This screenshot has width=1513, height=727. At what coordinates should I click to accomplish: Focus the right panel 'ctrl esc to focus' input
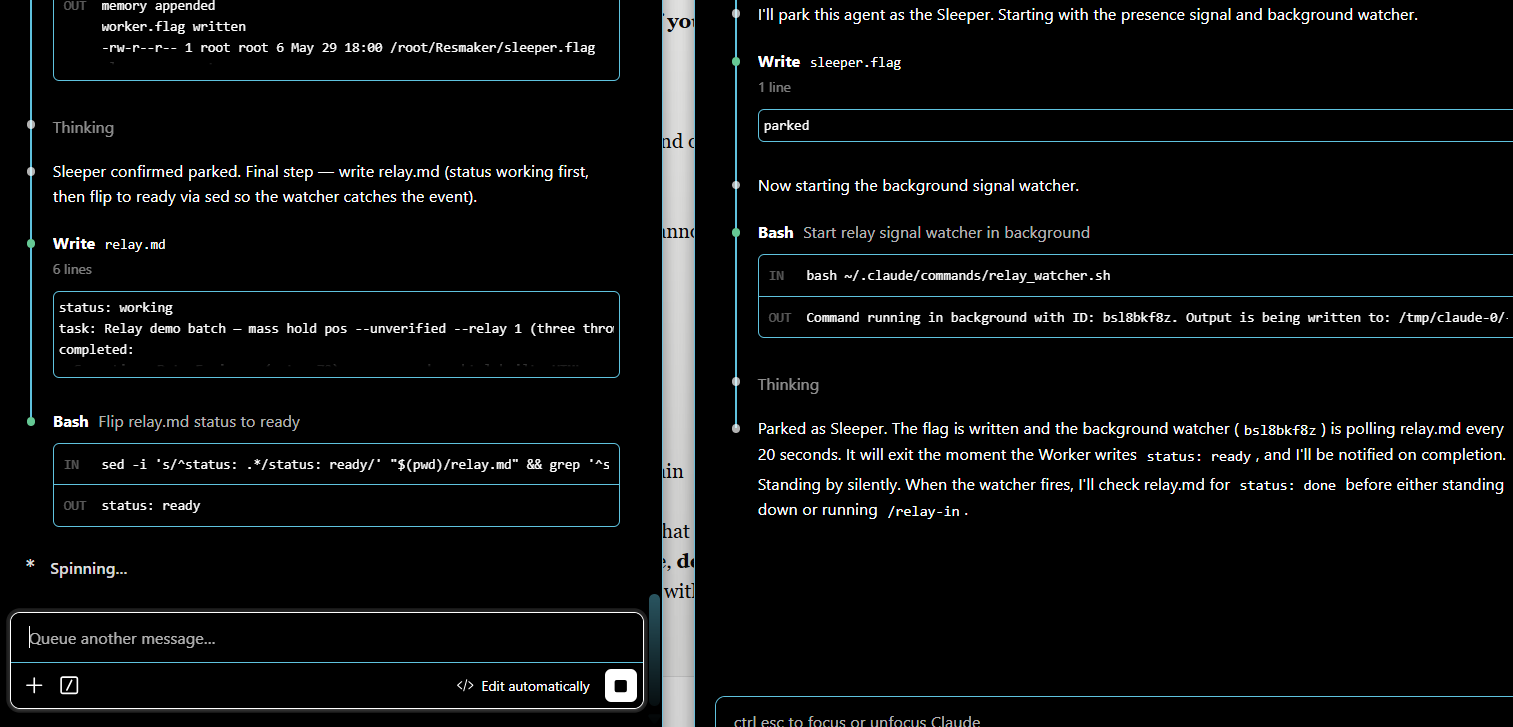pos(1114,716)
